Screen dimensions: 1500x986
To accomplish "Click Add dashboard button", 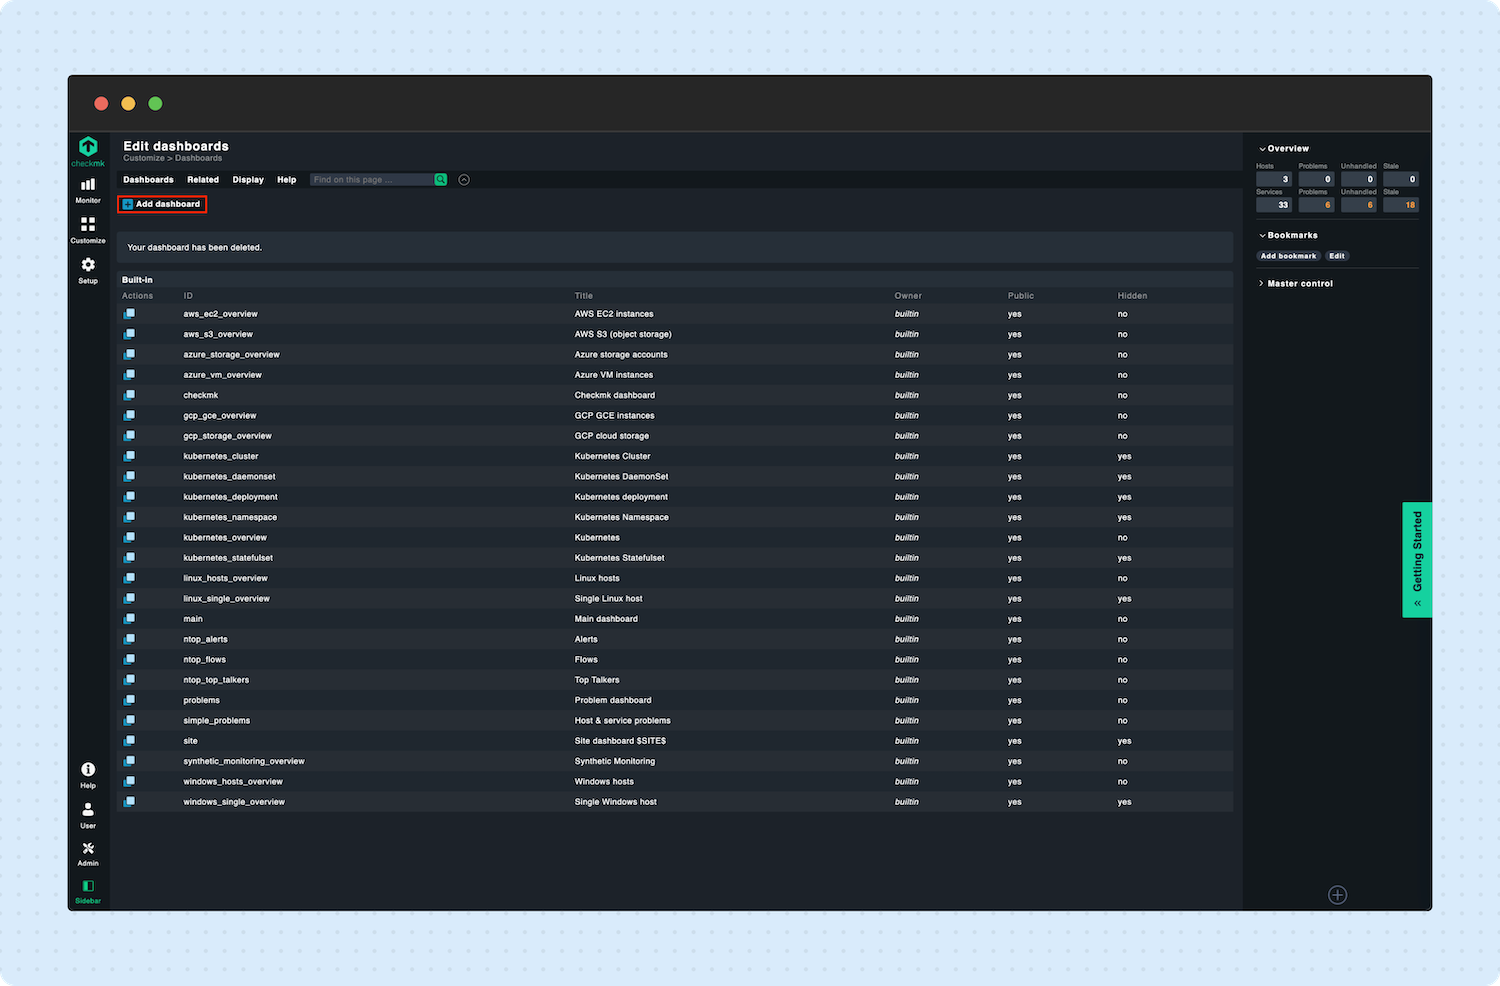I will (162, 204).
